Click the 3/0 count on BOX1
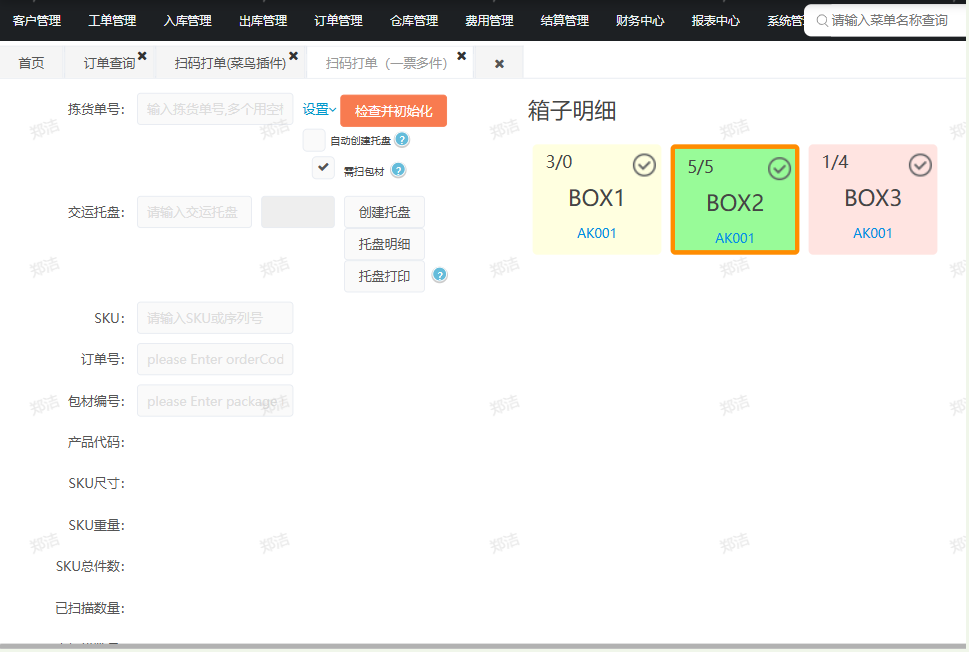This screenshot has width=969, height=652. click(x=559, y=162)
